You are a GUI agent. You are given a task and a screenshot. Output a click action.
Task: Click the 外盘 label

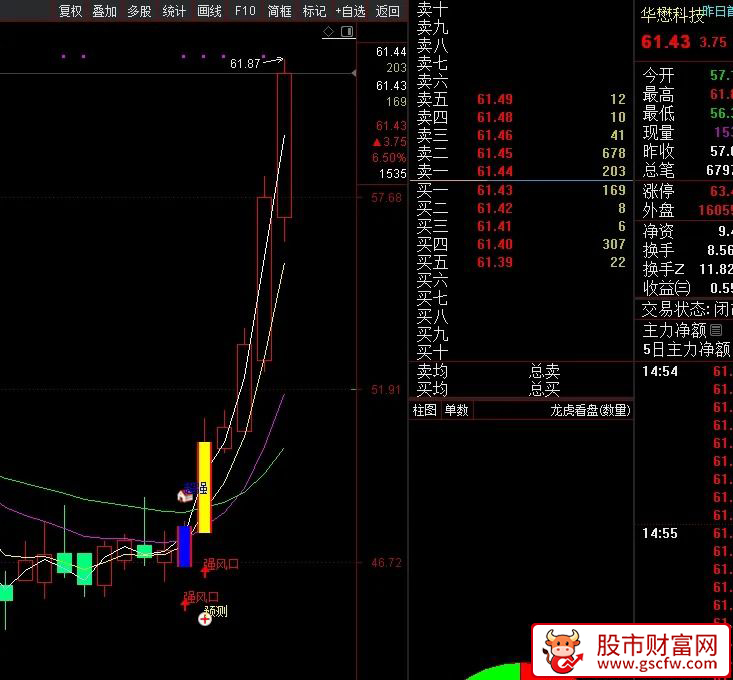point(658,210)
